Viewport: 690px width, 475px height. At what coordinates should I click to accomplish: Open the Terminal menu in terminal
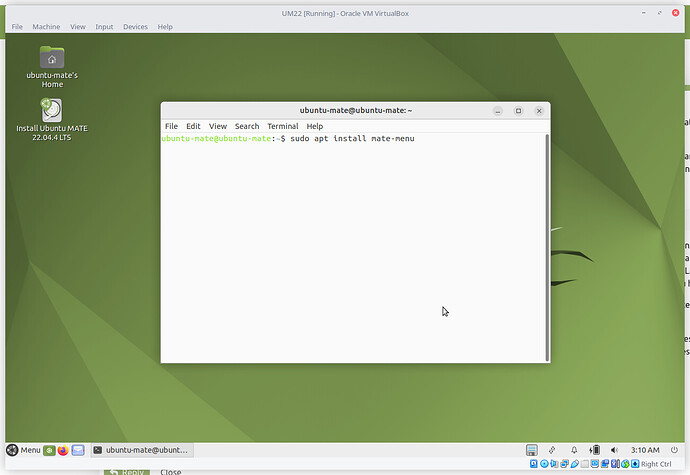coord(283,126)
